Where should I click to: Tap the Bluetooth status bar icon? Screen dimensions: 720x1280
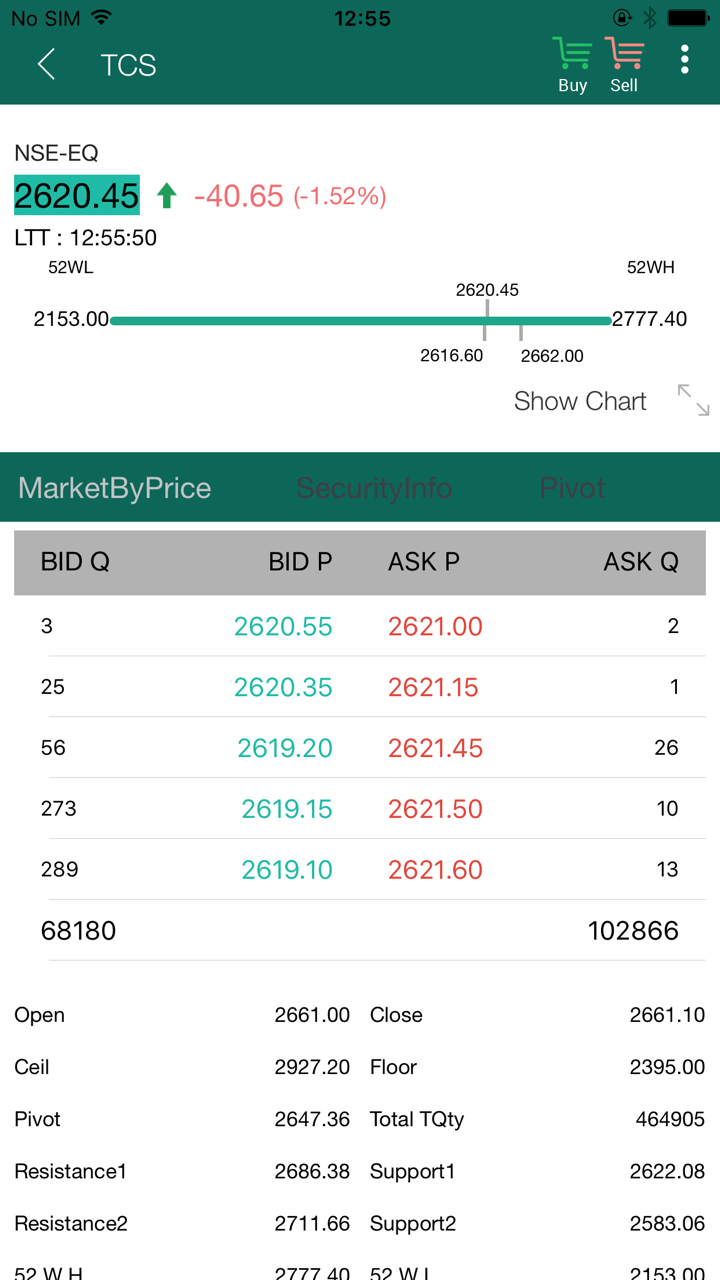click(x=650, y=18)
